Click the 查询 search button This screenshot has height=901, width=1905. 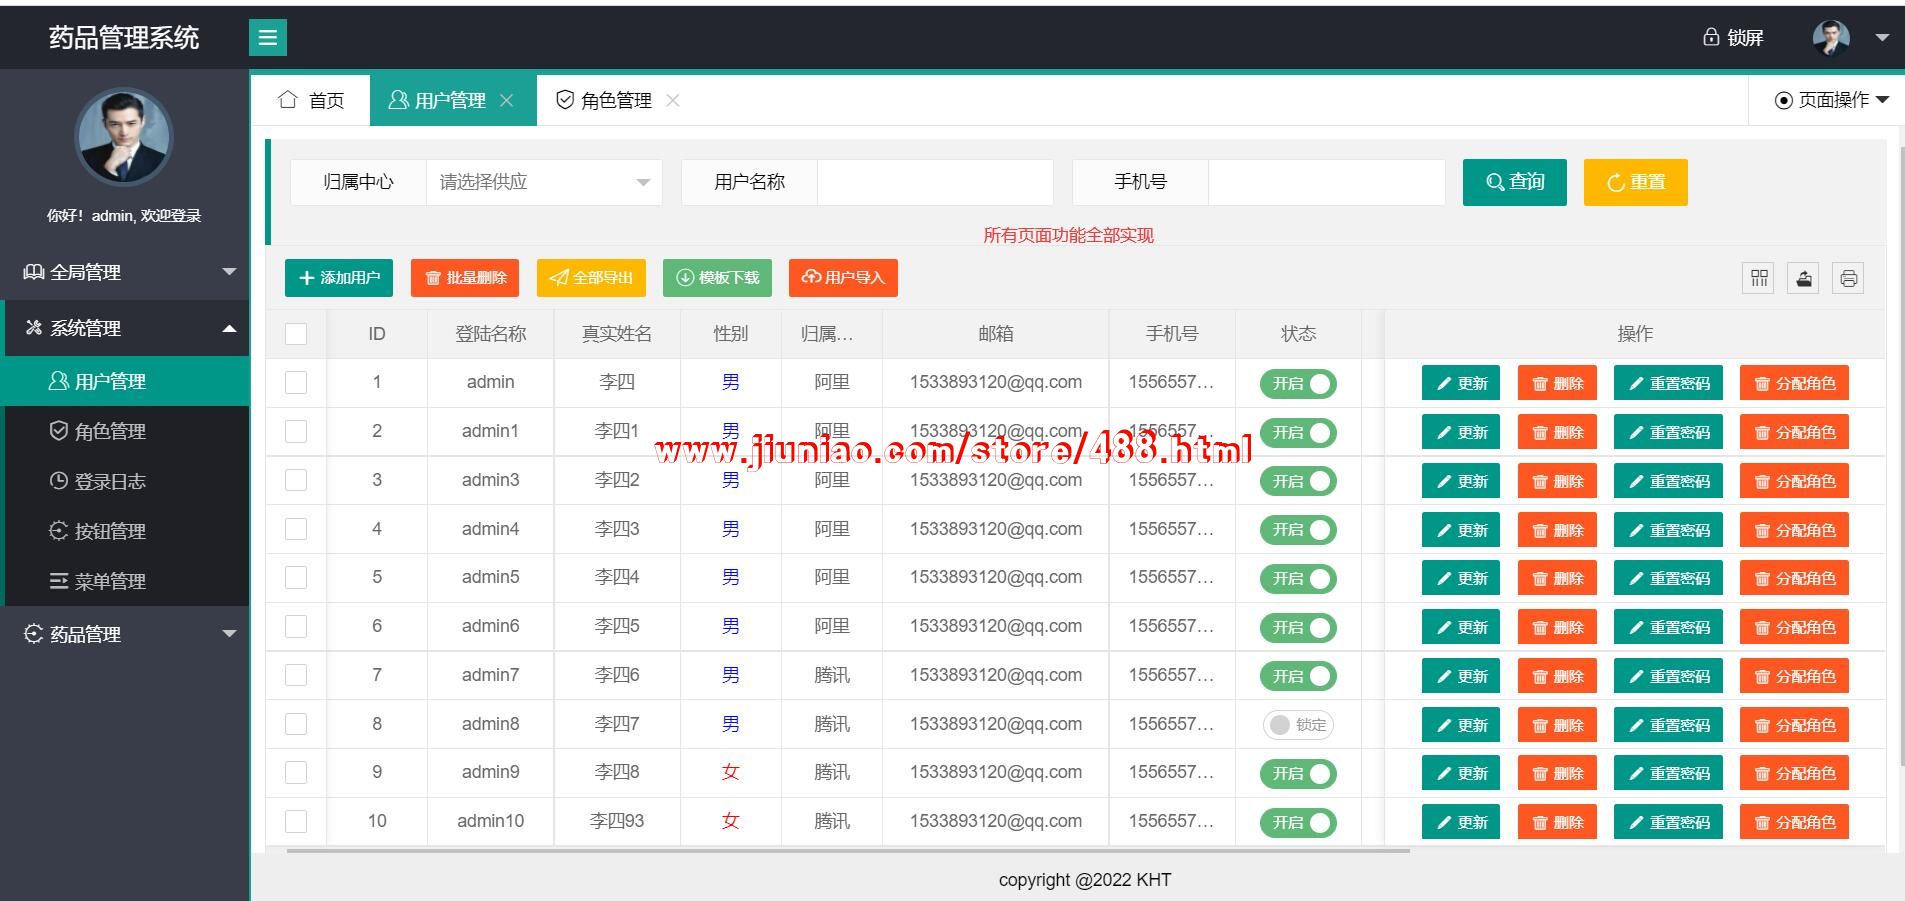click(1514, 182)
